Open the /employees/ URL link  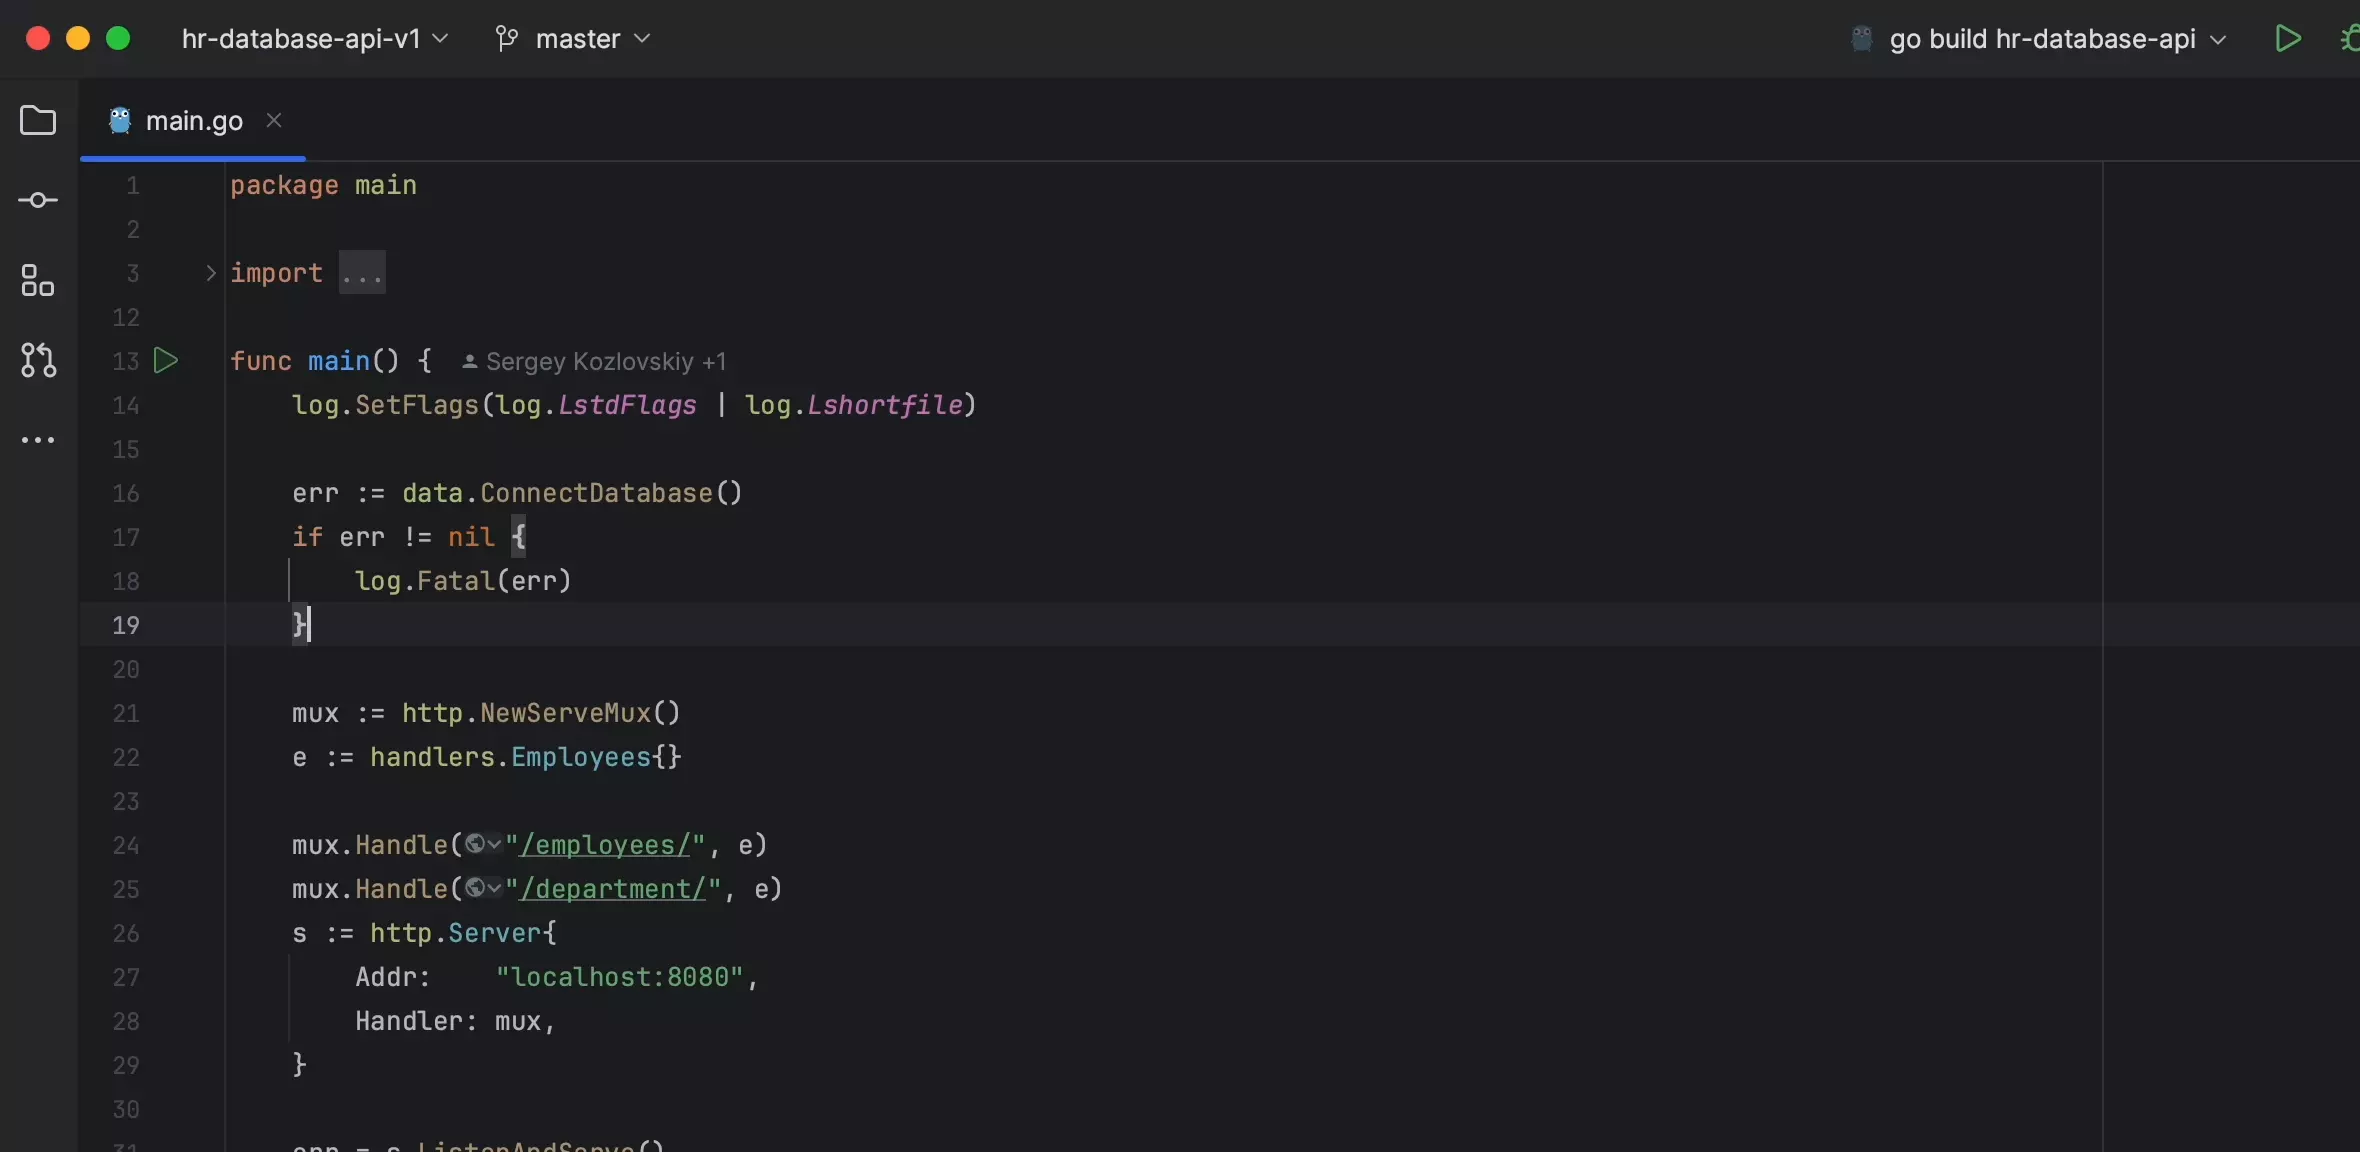click(x=604, y=845)
